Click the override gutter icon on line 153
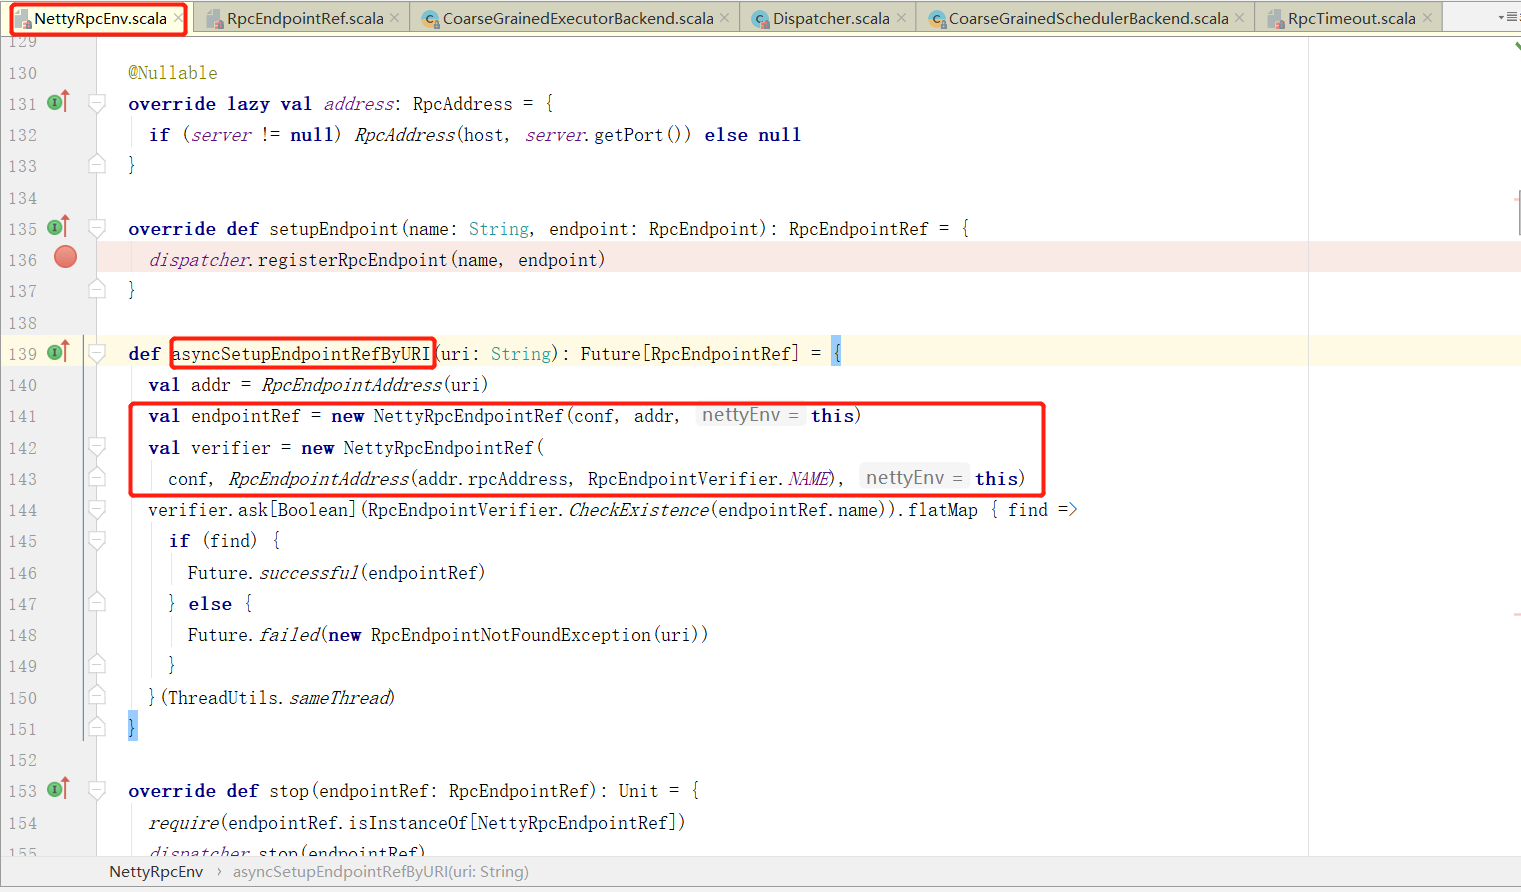The width and height of the screenshot is (1521, 892). point(58,789)
